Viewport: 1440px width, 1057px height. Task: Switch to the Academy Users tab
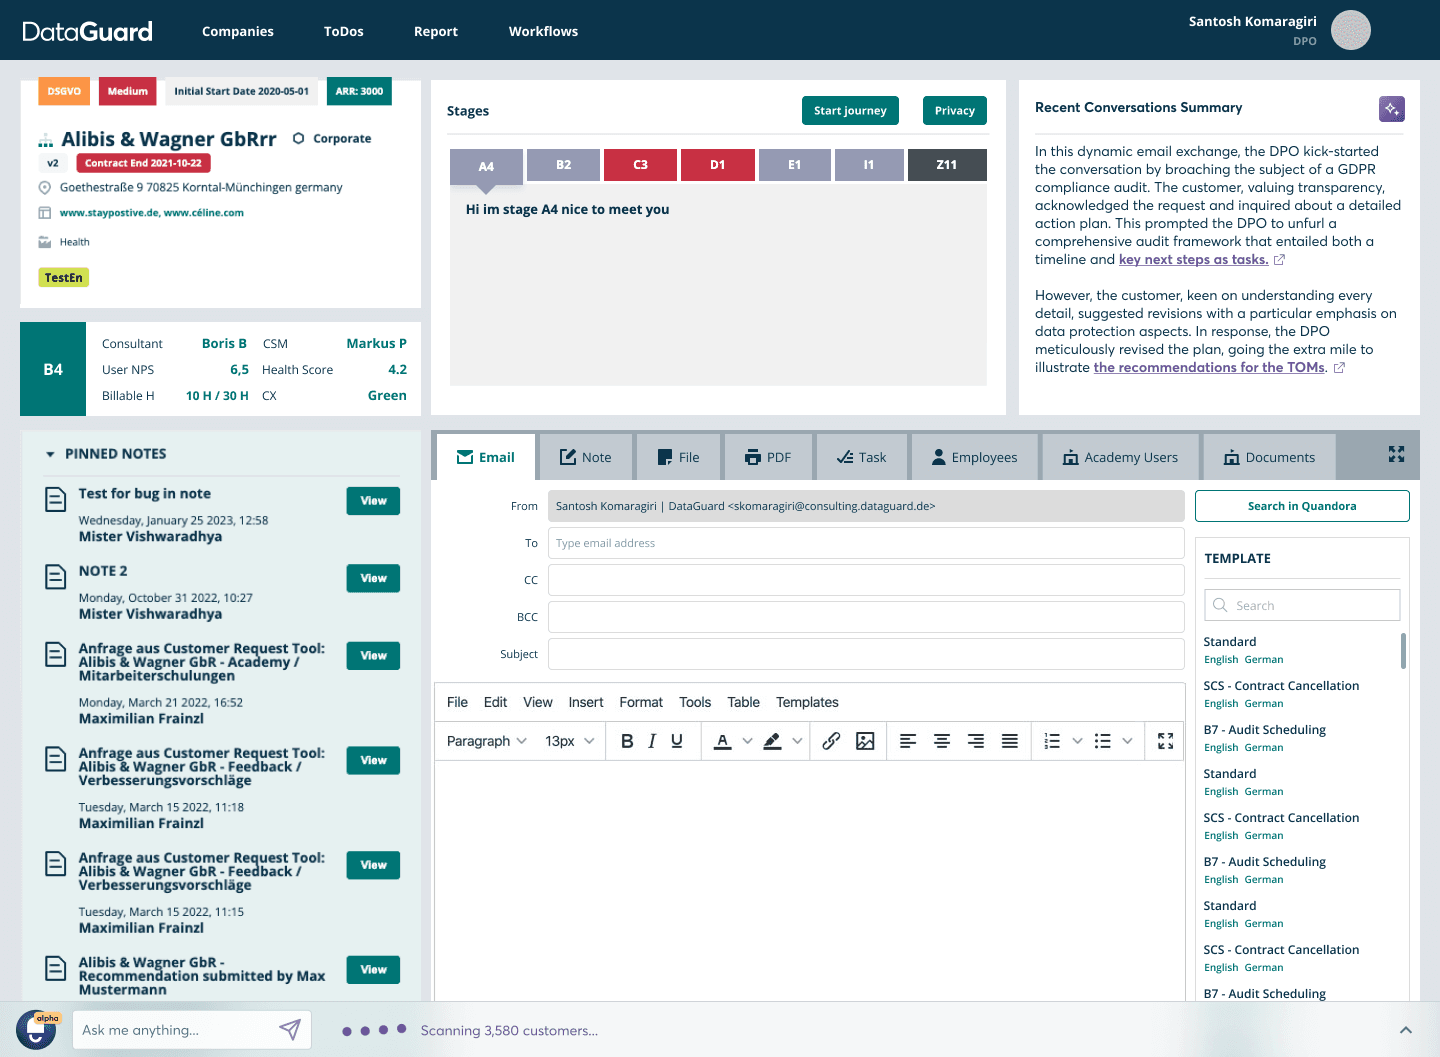pyautogui.click(x=1120, y=457)
